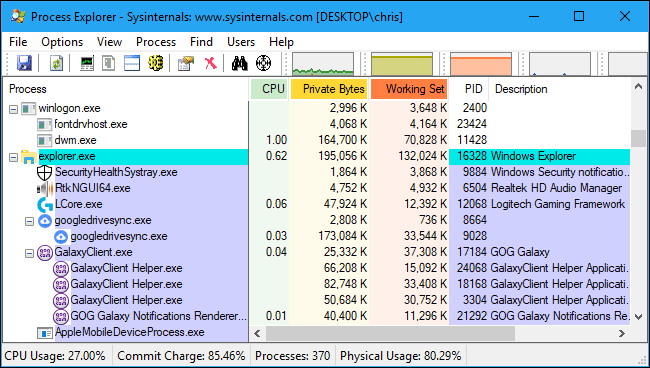Click the Refresh Now toolbar icon

(56, 63)
